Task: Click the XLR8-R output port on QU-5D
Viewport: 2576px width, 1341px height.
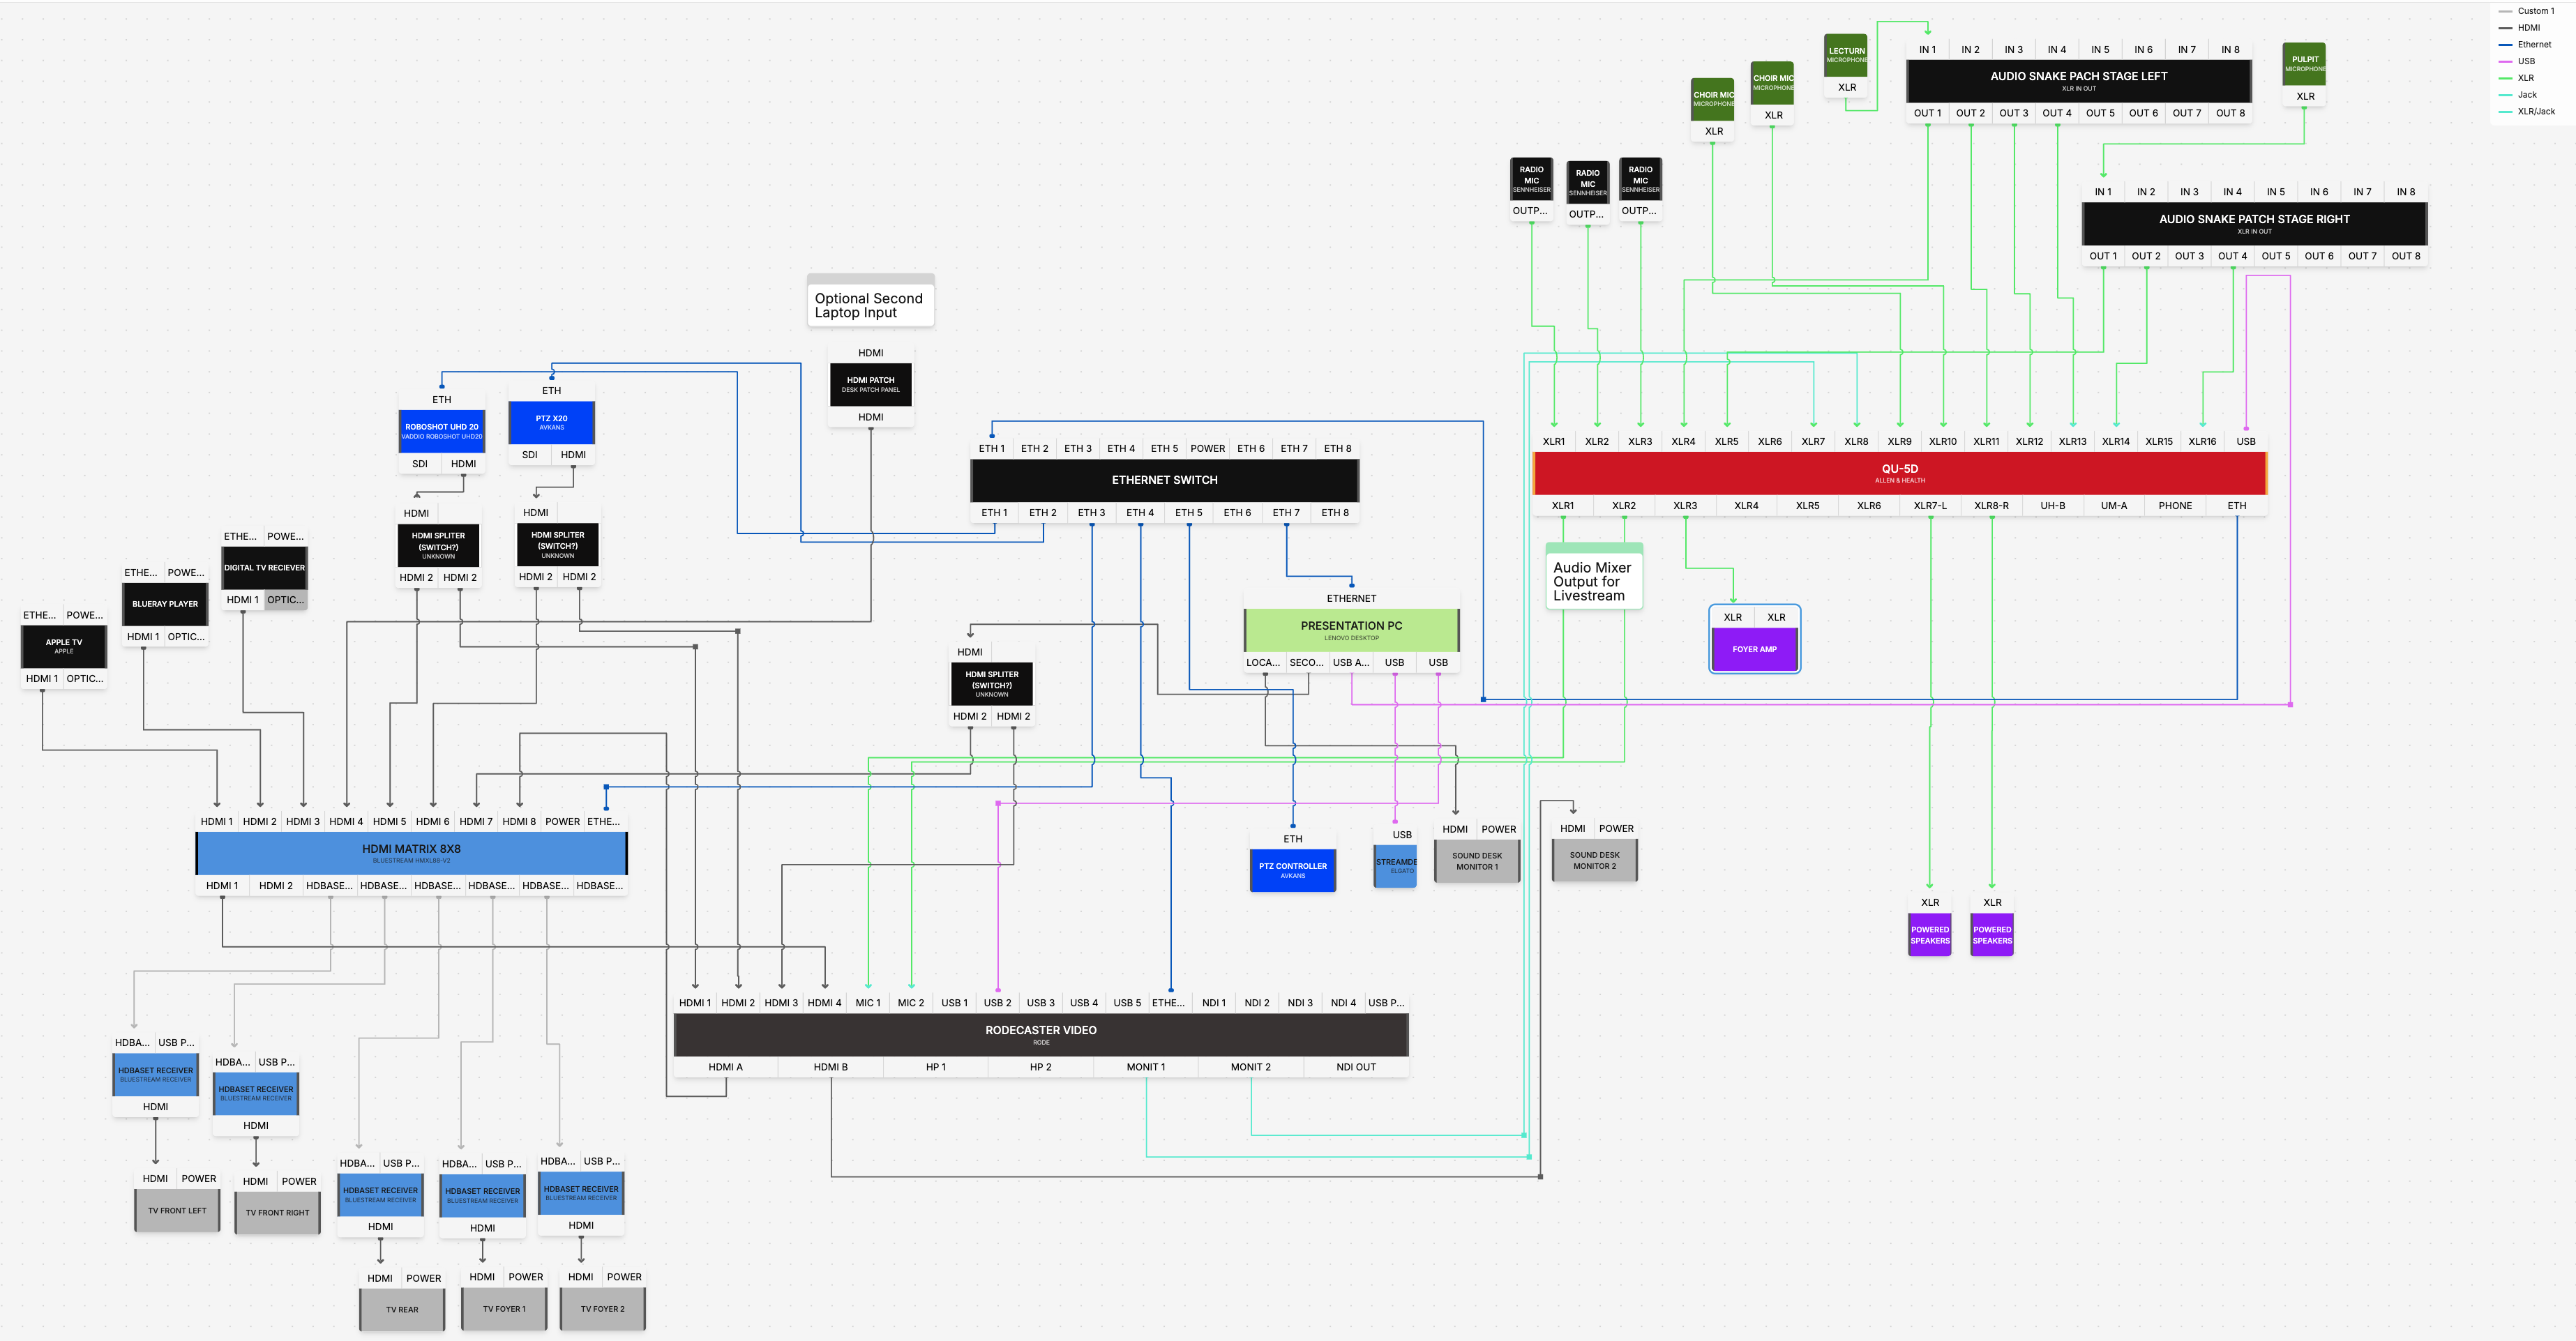Action: (x=1991, y=506)
